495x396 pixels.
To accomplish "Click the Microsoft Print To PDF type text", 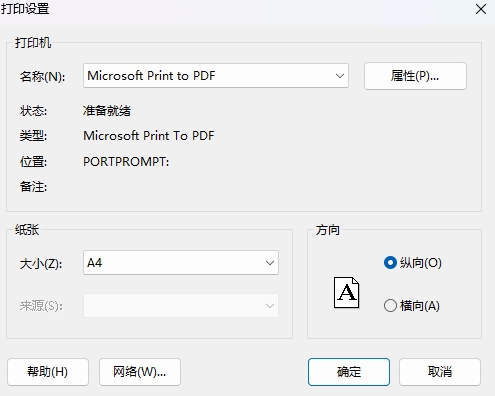I will (x=149, y=136).
